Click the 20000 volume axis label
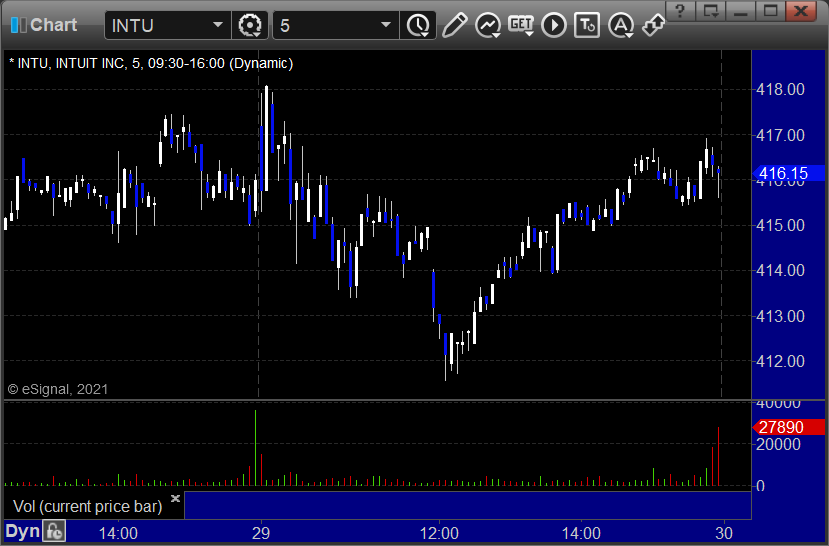The width and height of the screenshot is (829, 546). click(778, 444)
